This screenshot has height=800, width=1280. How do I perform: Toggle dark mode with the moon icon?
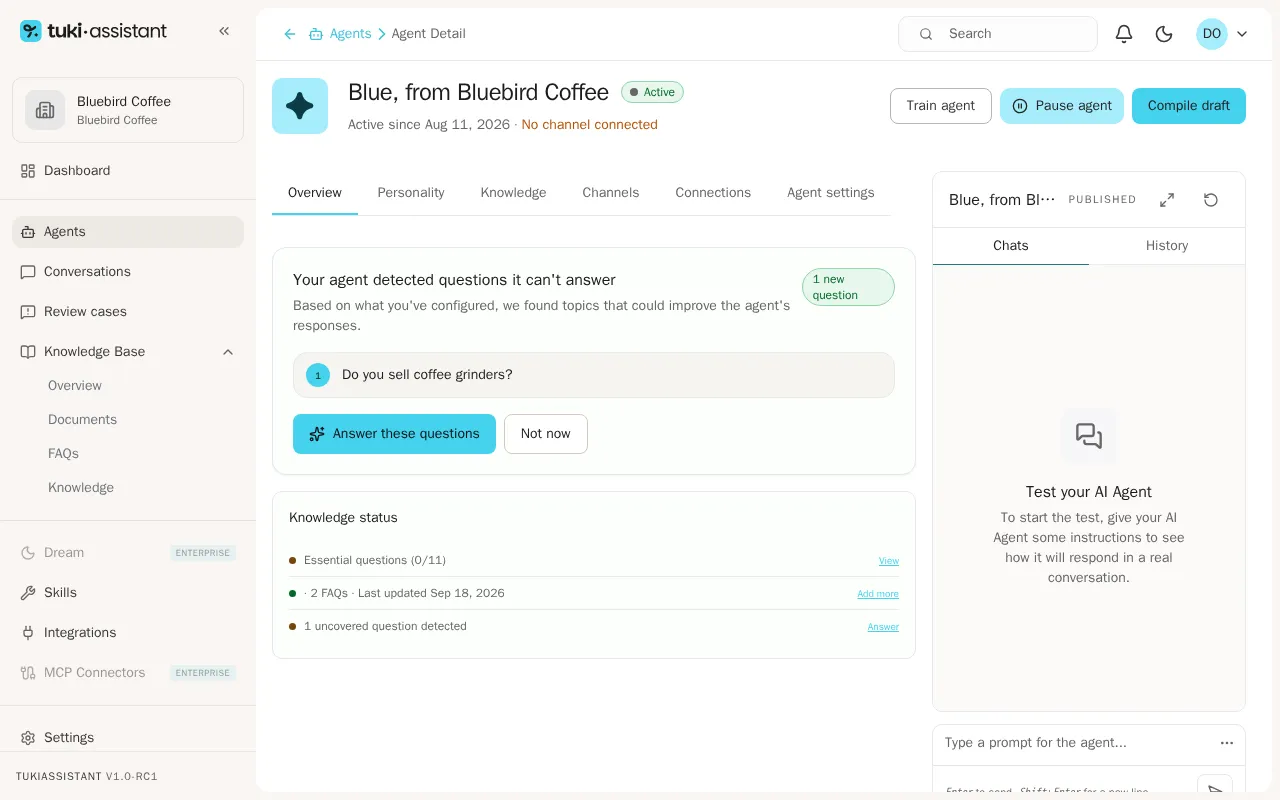pyautogui.click(x=1164, y=34)
